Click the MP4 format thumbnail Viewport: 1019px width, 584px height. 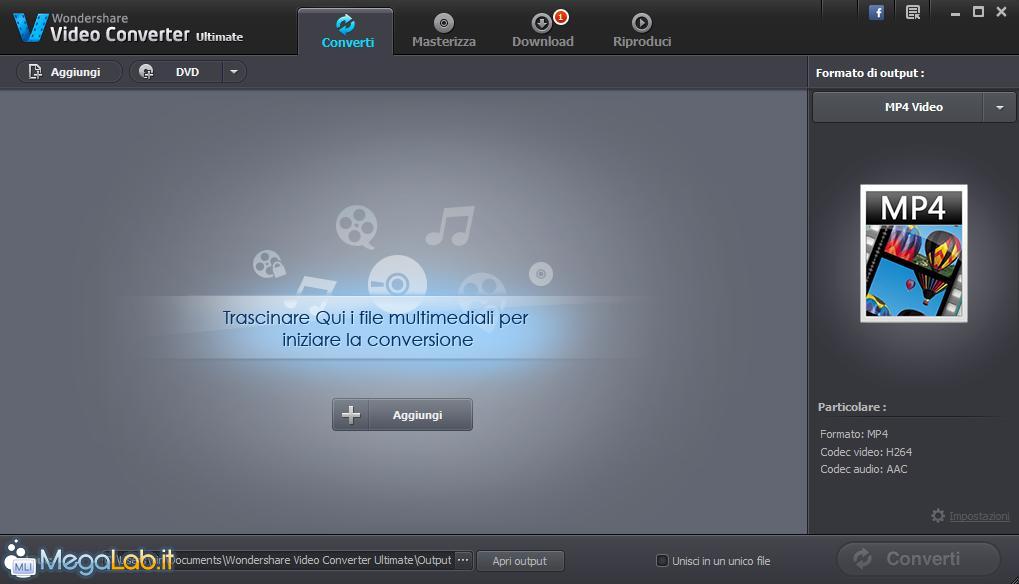914,253
